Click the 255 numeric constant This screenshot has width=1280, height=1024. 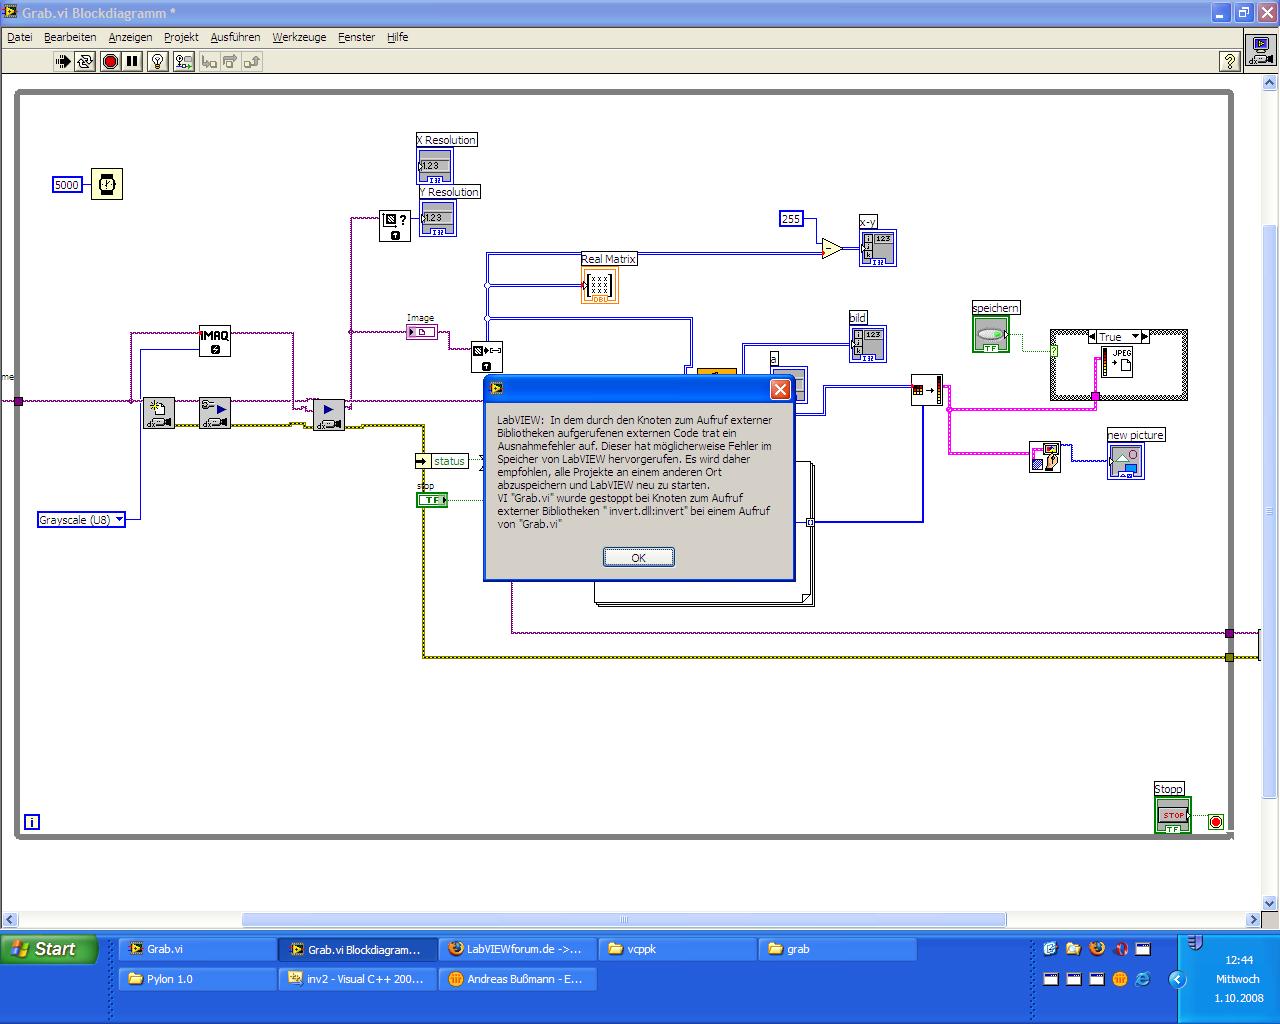(x=791, y=219)
